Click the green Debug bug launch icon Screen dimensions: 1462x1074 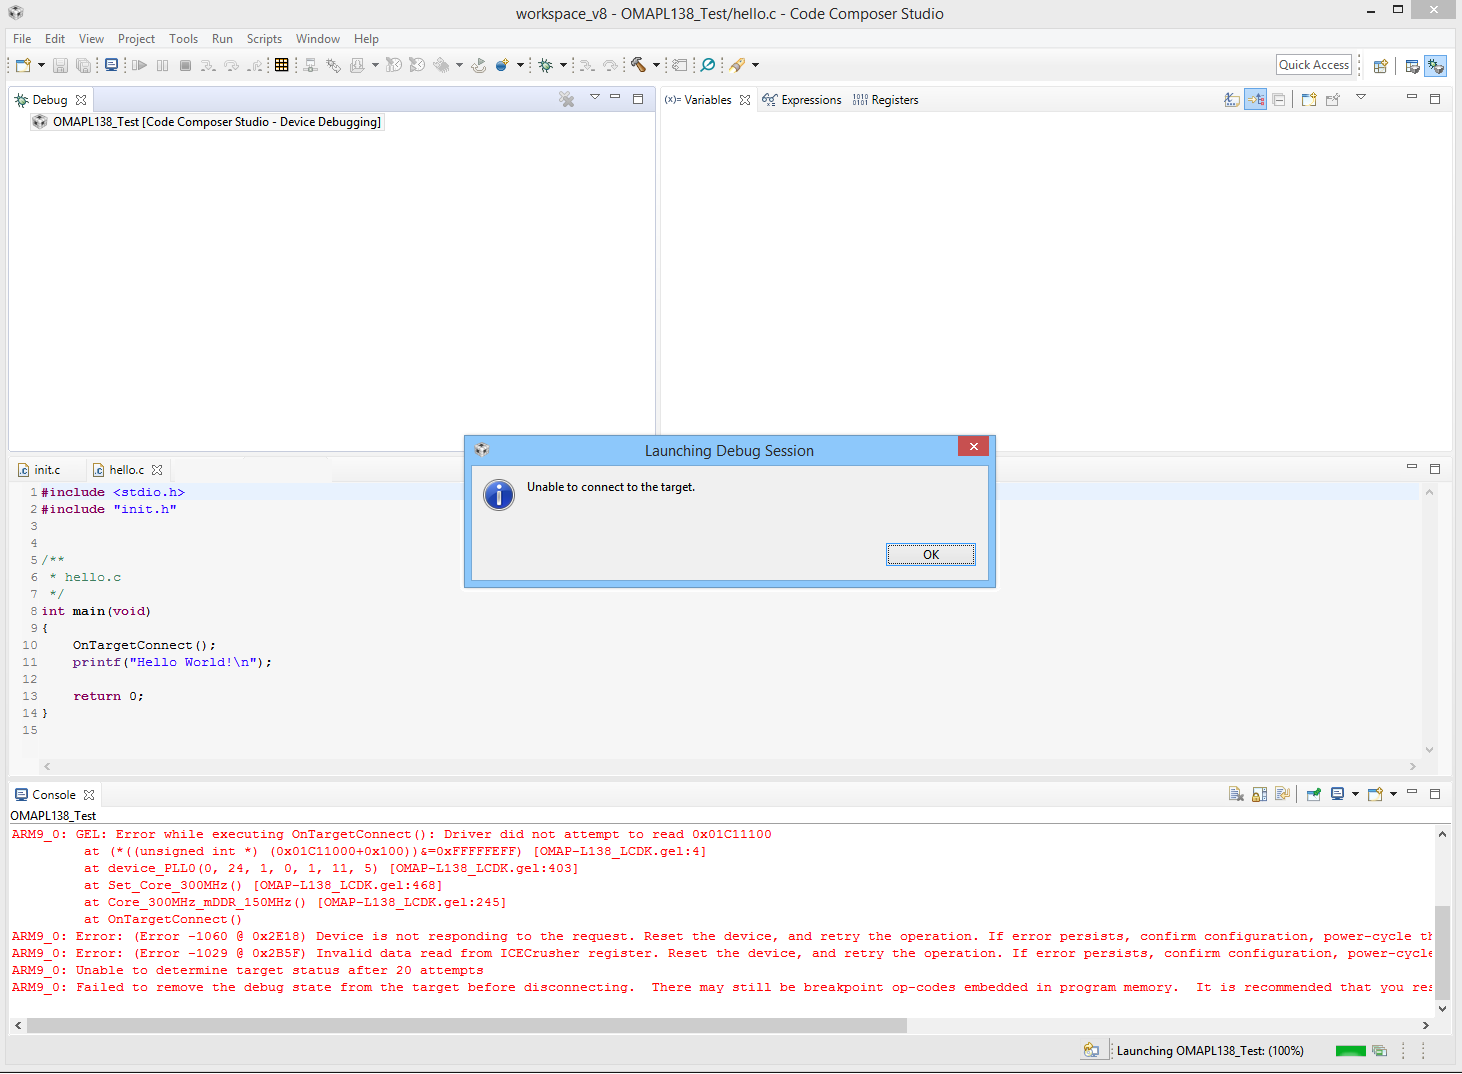545,65
